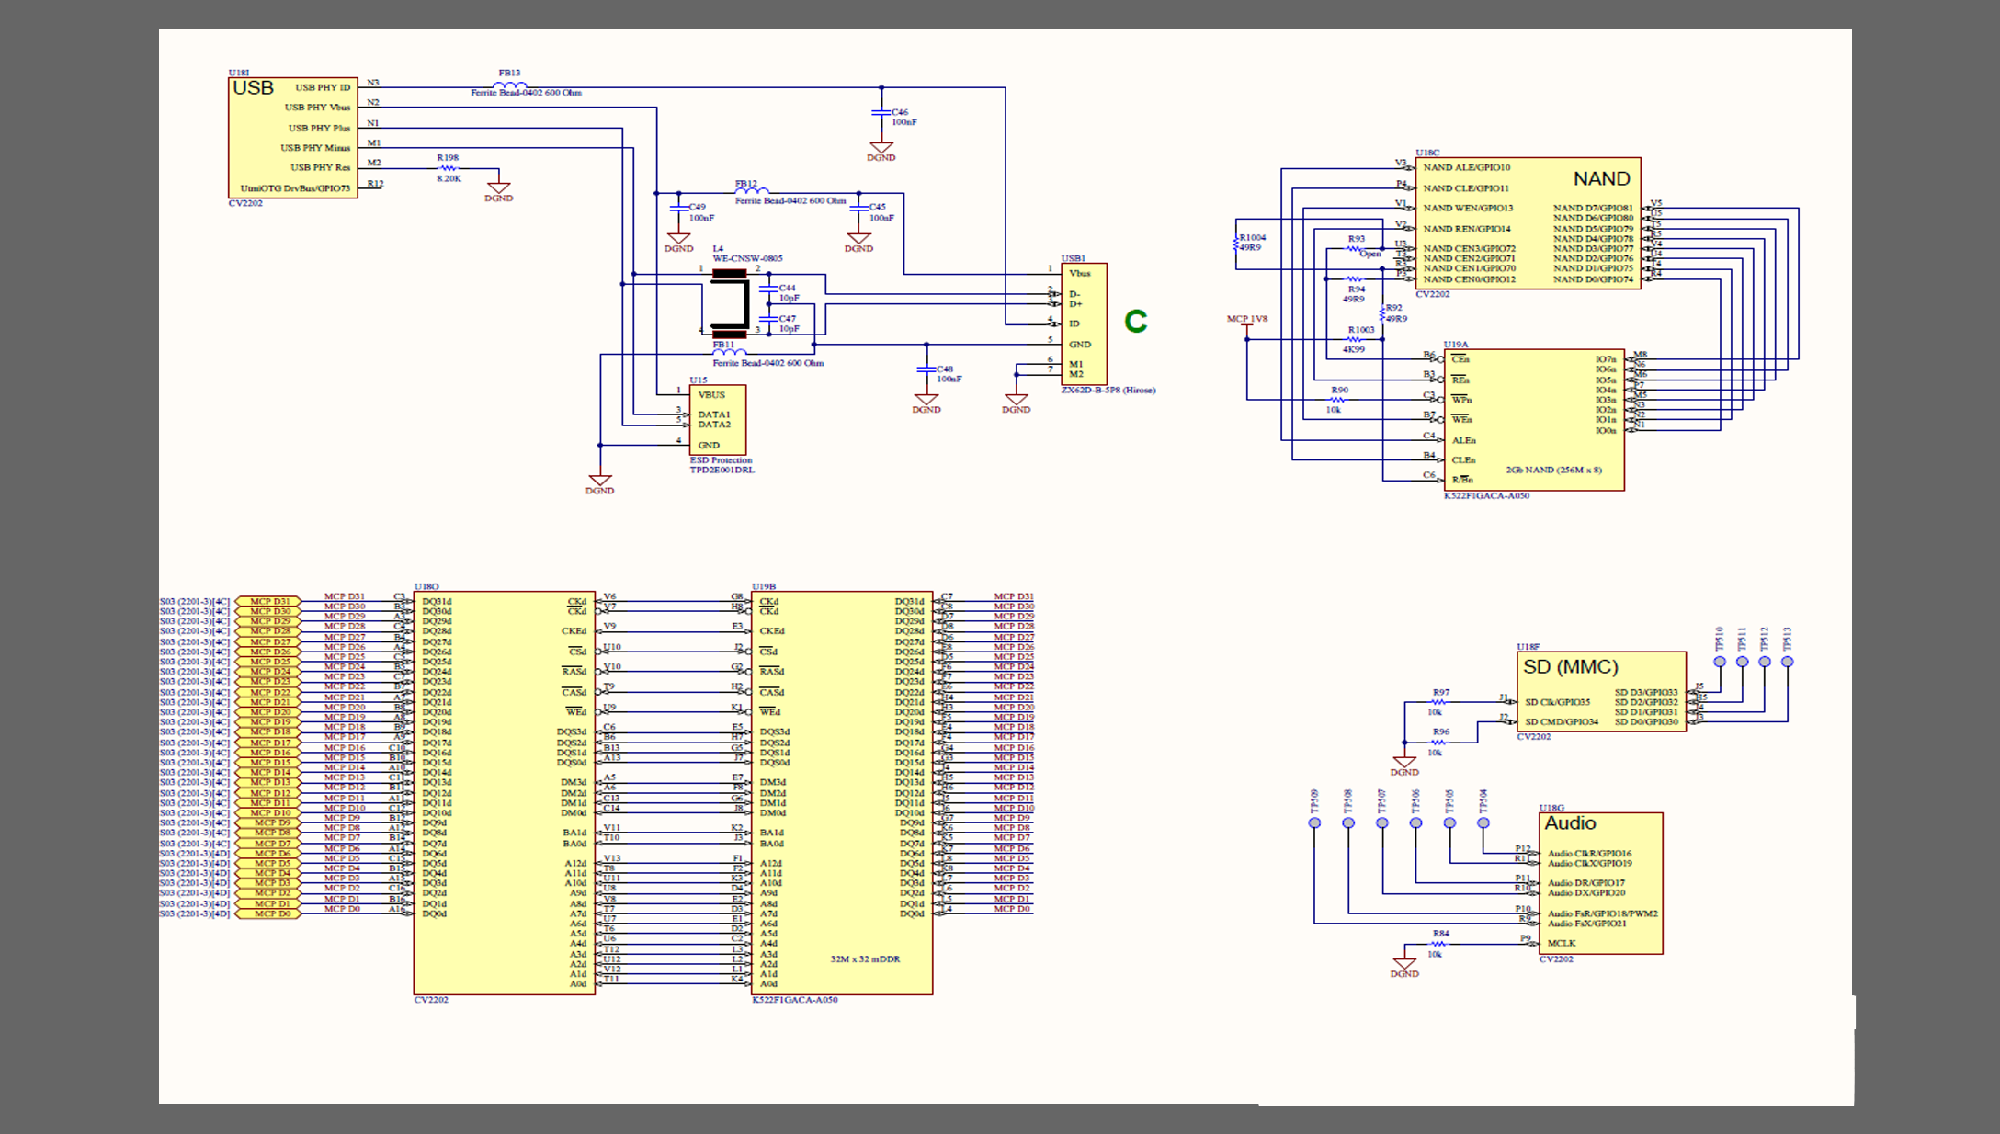The width and height of the screenshot is (2000, 1134).
Task: Select the TPD2E001DRL part number text
Action: (722, 469)
